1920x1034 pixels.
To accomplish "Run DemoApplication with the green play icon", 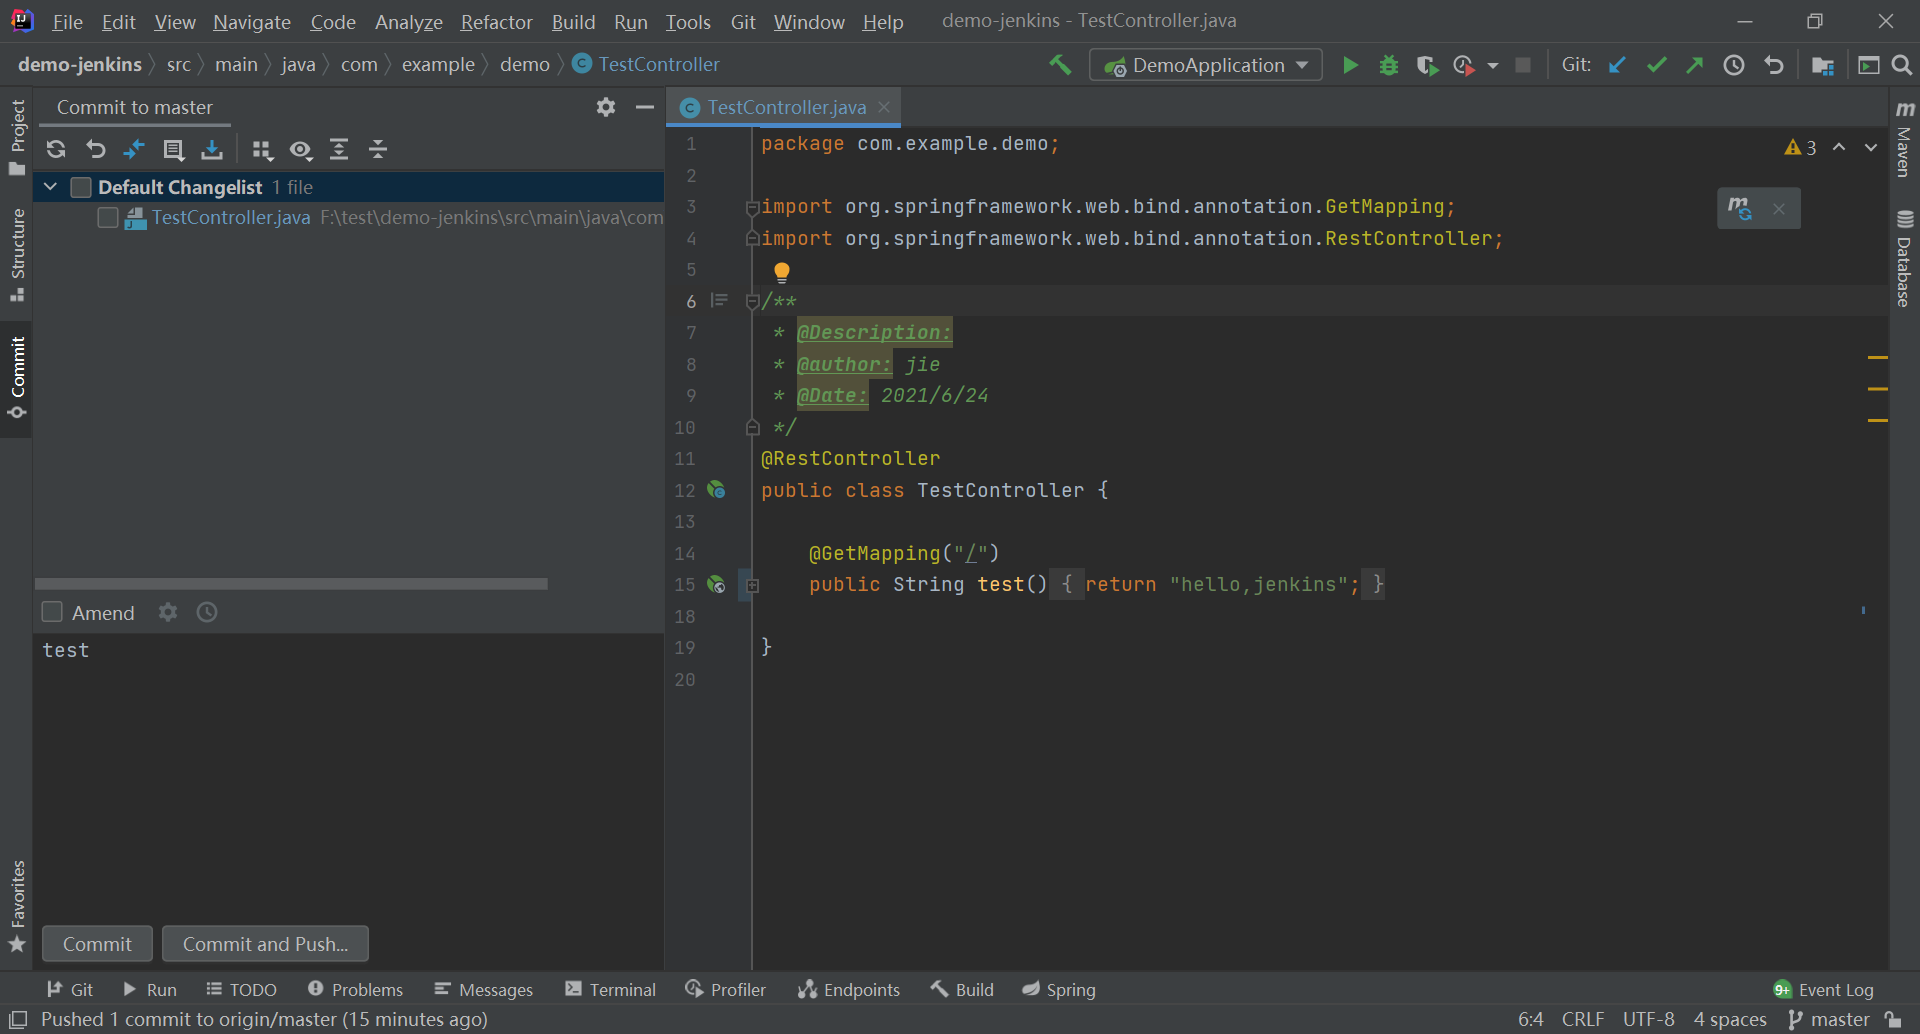I will point(1350,65).
